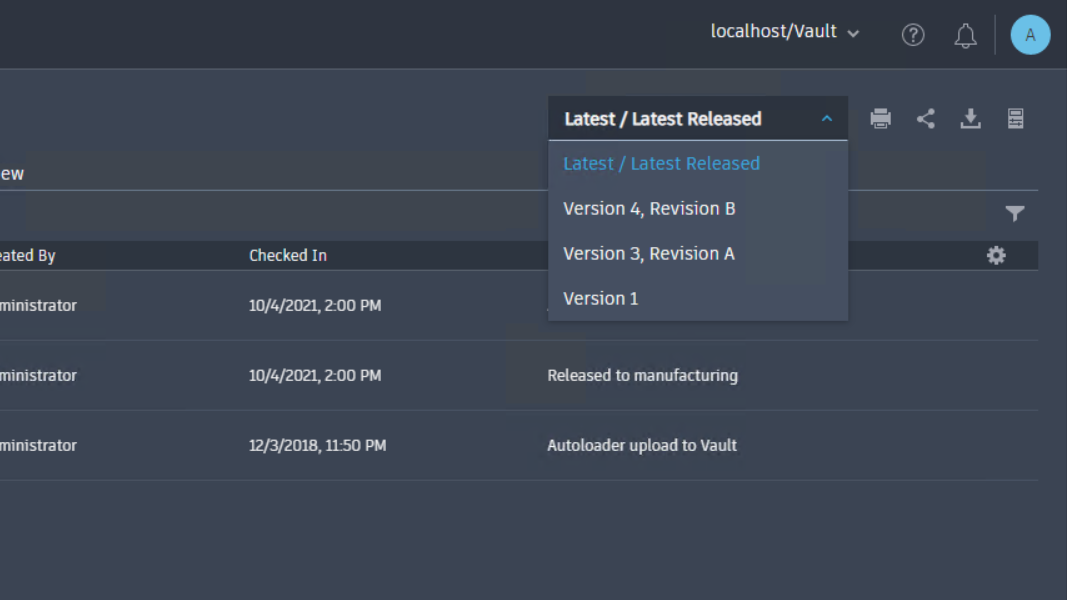Sort by the Created By column
Viewport: 1067px width, 600px height.
27,256
